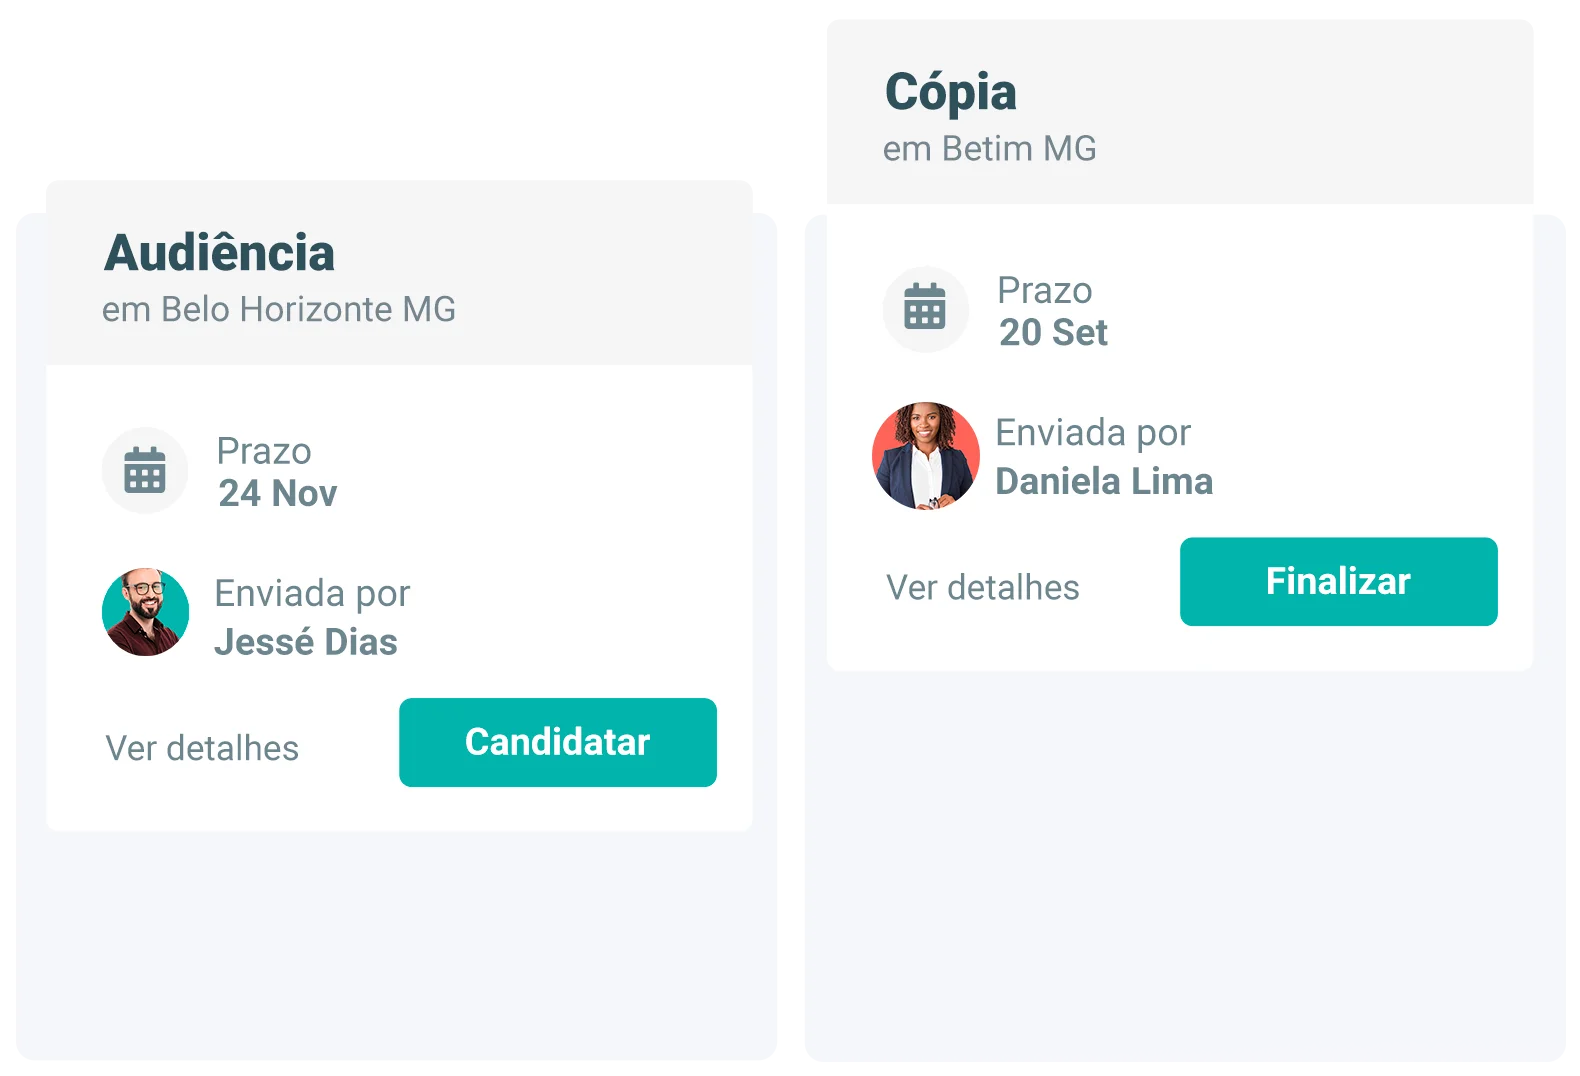Click the location text 'em Belo Horizonte MG'

pyautogui.click(x=279, y=310)
